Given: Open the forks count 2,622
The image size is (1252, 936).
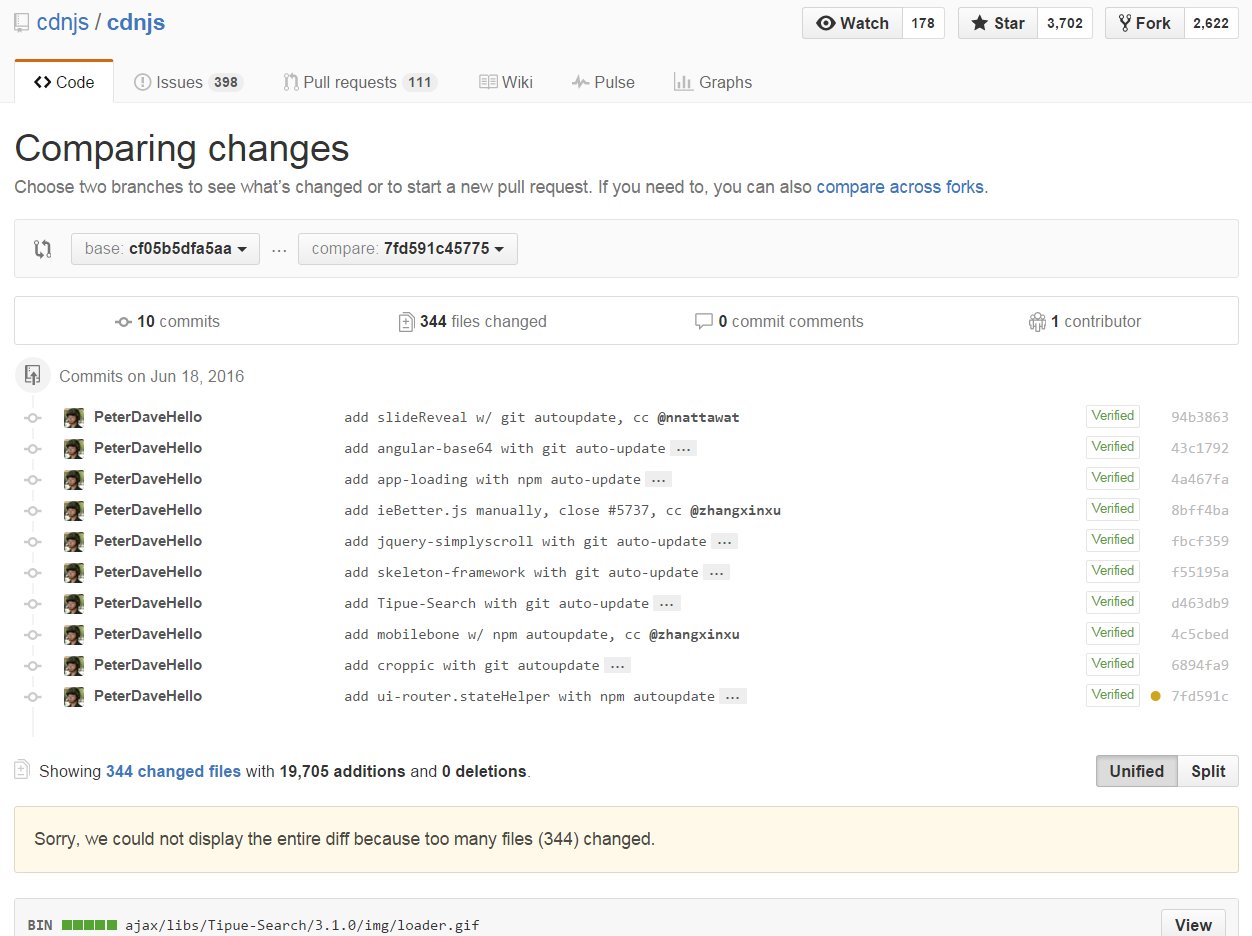Looking at the screenshot, I should tap(1211, 23).
